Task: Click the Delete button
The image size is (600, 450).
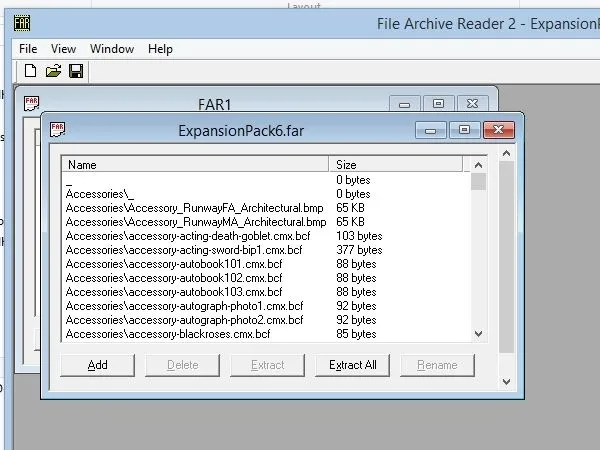Action: tap(183, 365)
